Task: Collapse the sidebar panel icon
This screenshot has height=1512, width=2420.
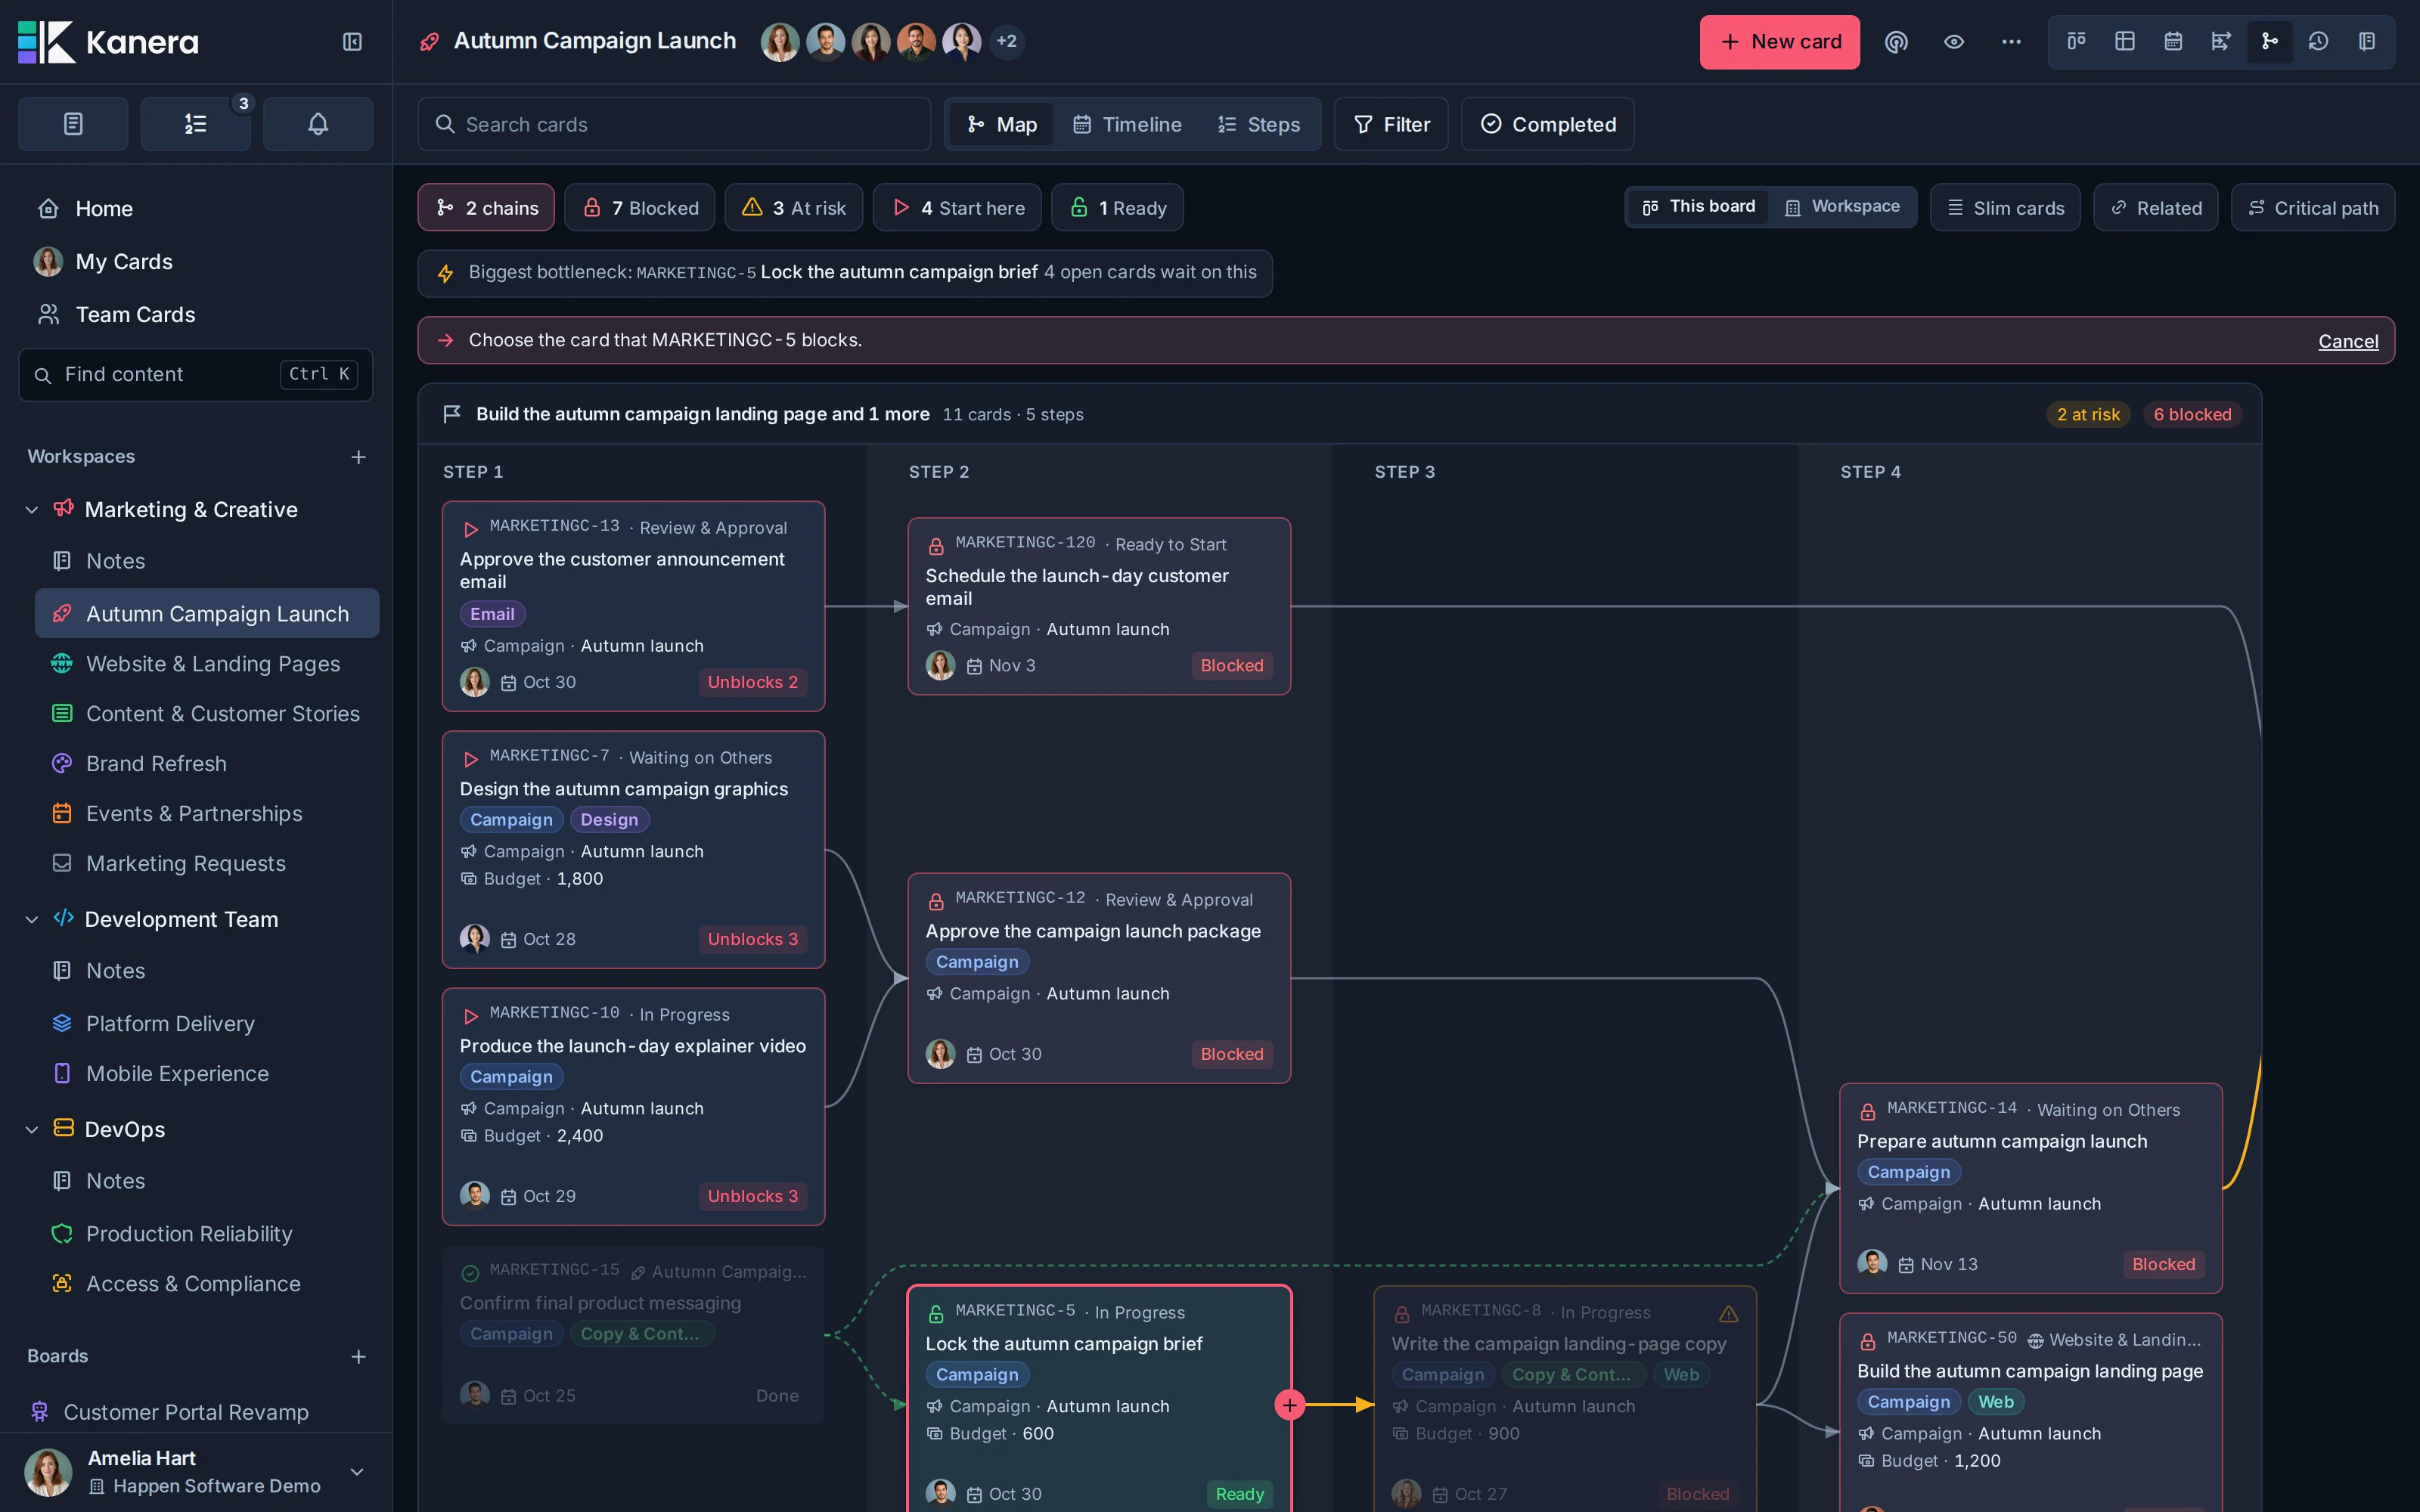Action: [352, 41]
